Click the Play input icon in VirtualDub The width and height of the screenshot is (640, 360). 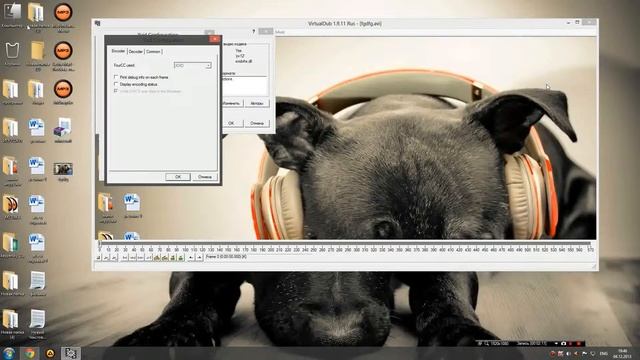tap(106, 258)
